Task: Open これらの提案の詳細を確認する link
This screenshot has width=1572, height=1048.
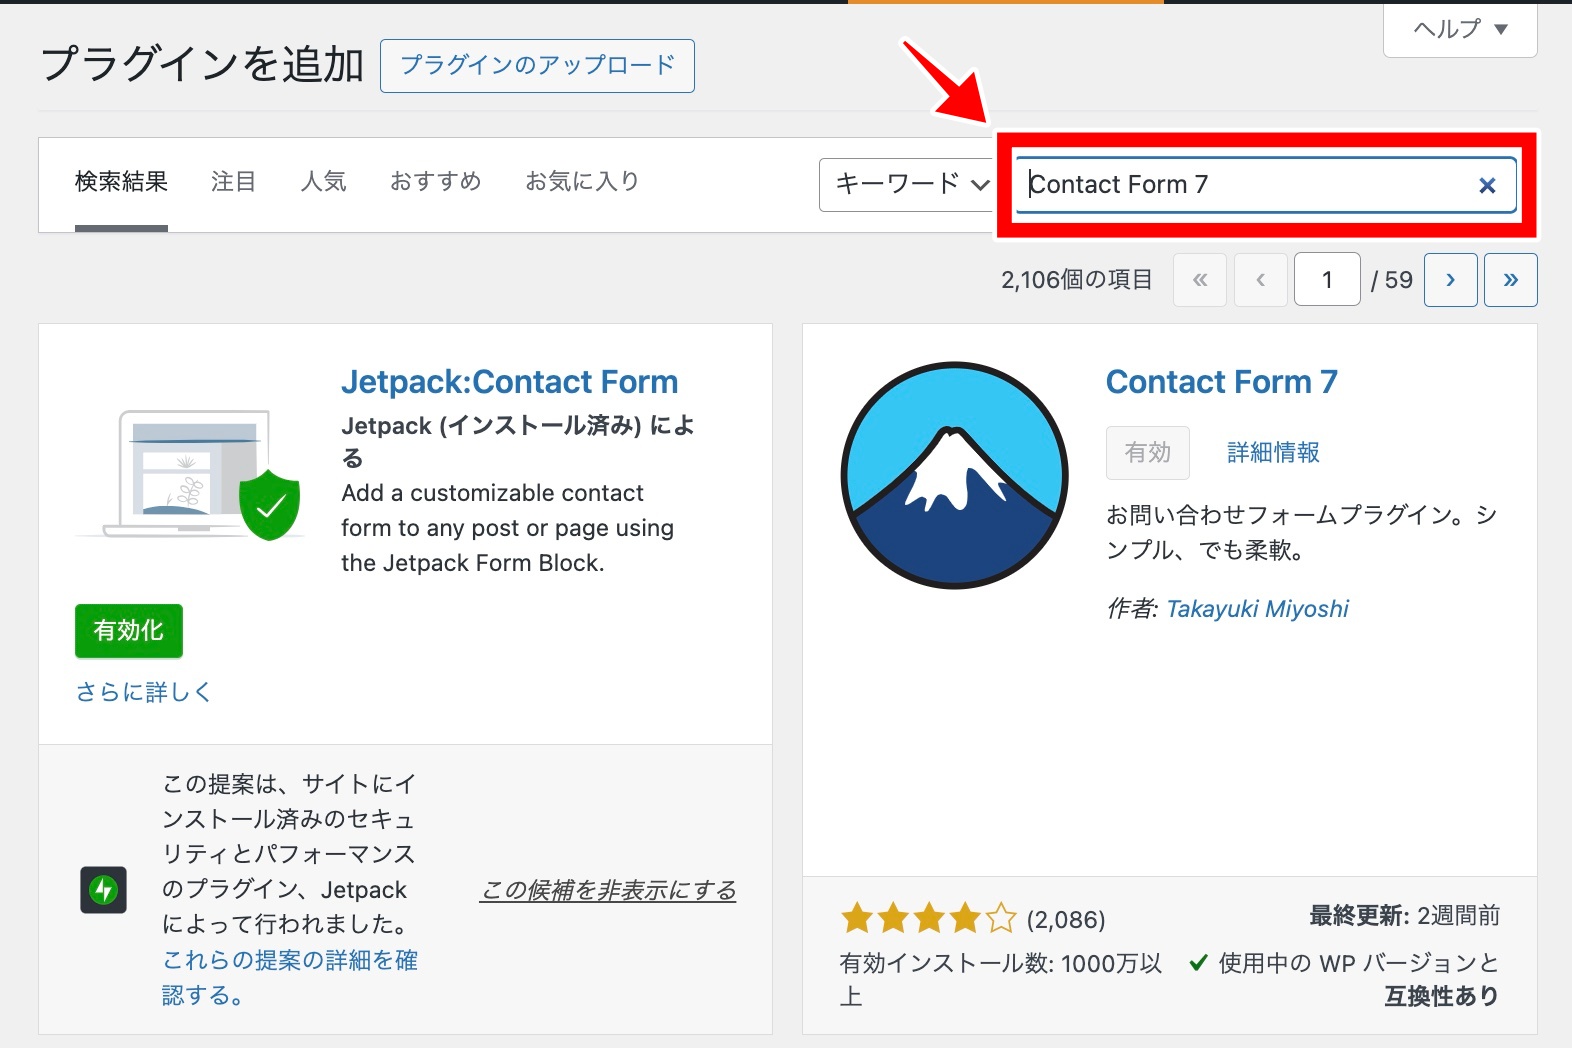Action: [x=290, y=977]
